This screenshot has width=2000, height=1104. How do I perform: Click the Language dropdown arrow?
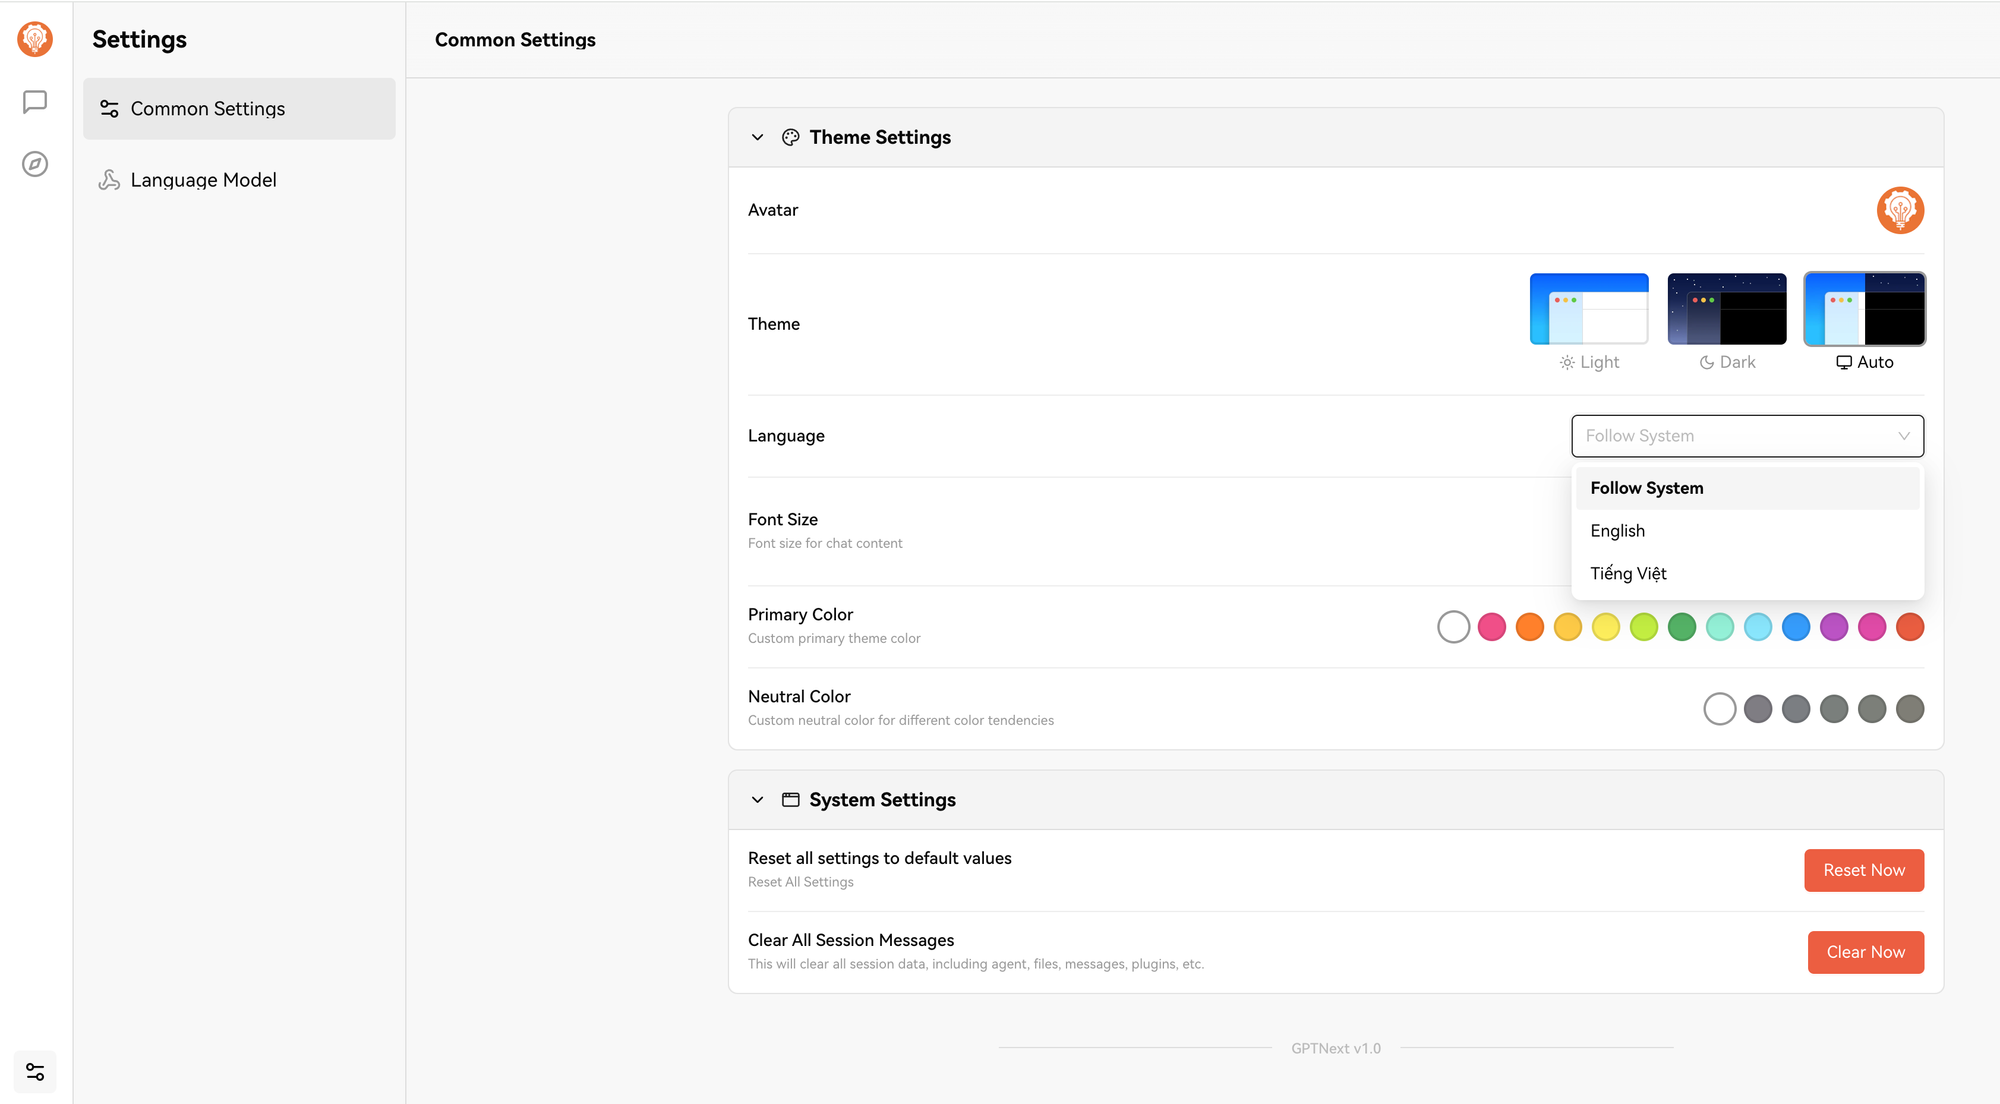[1904, 436]
